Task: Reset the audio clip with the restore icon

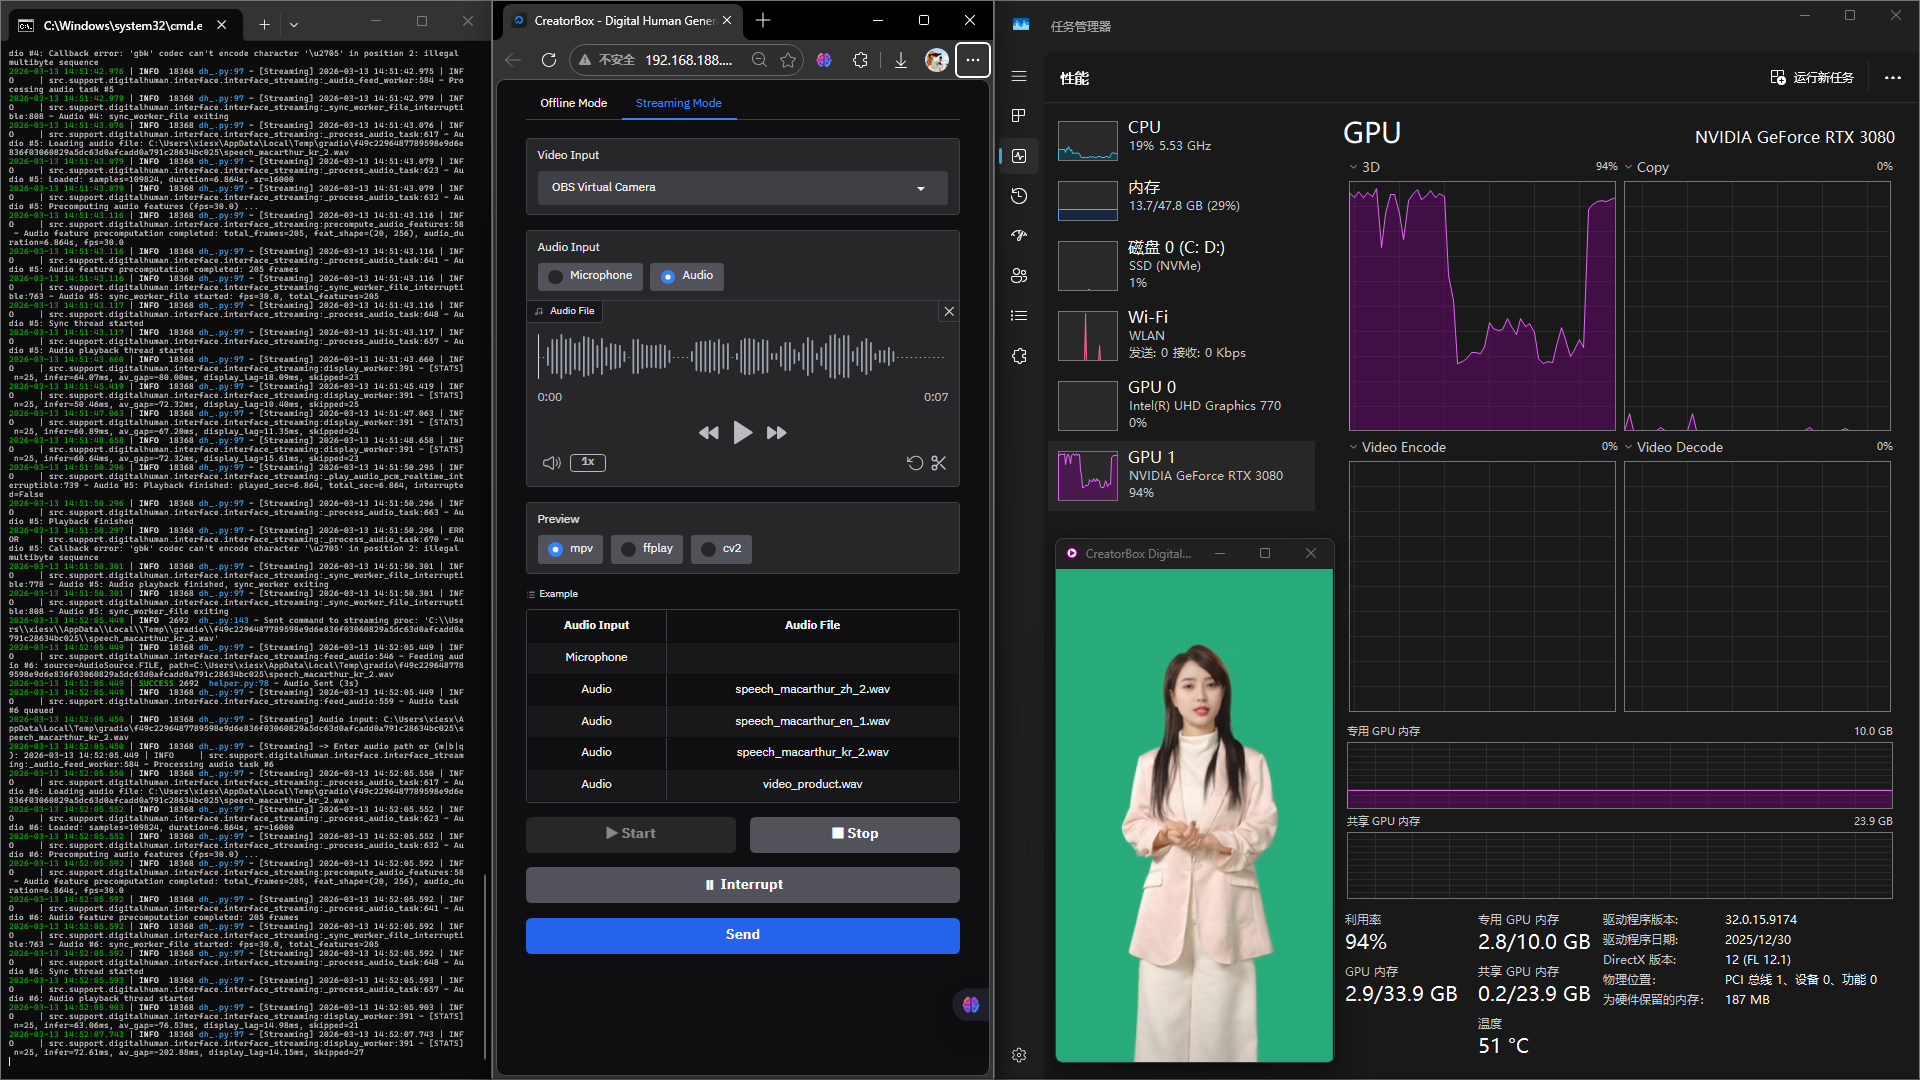Action: point(914,463)
